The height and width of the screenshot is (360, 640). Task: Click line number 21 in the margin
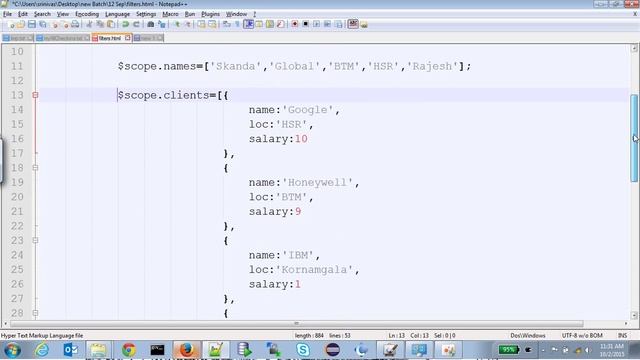pos(17,211)
